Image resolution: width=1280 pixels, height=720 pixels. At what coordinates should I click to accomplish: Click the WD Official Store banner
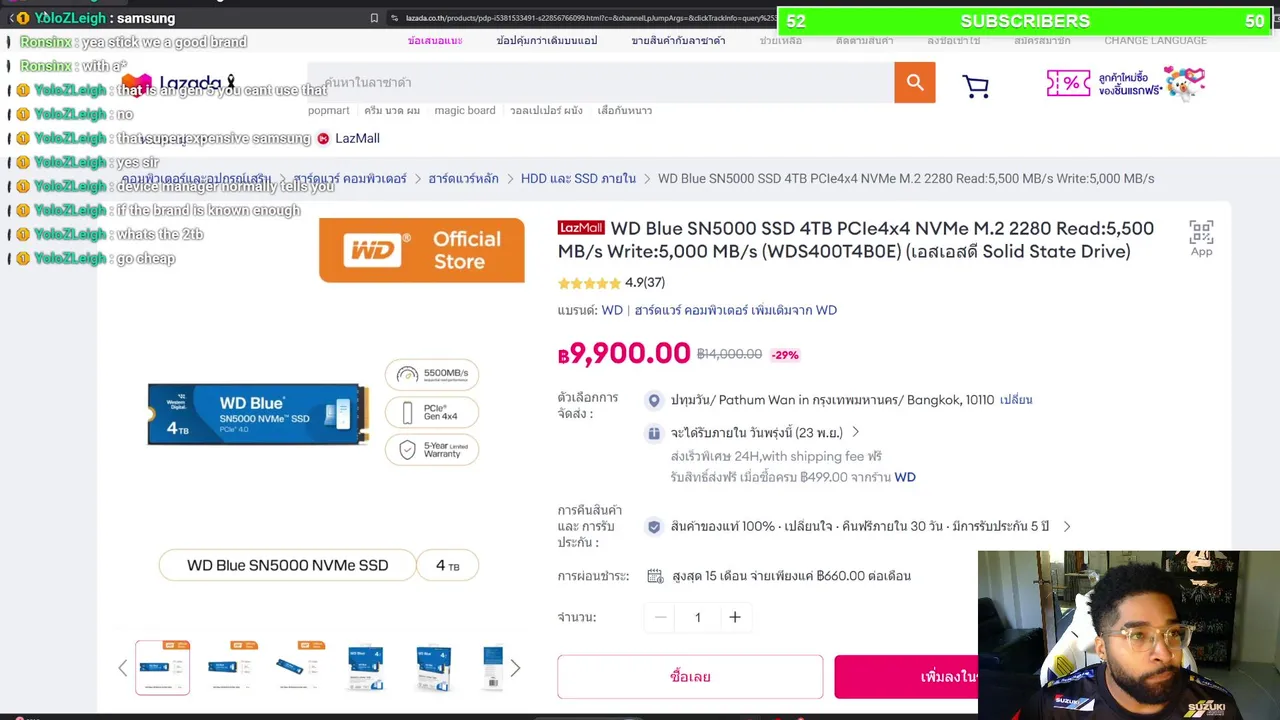pyautogui.click(x=422, y=250)
